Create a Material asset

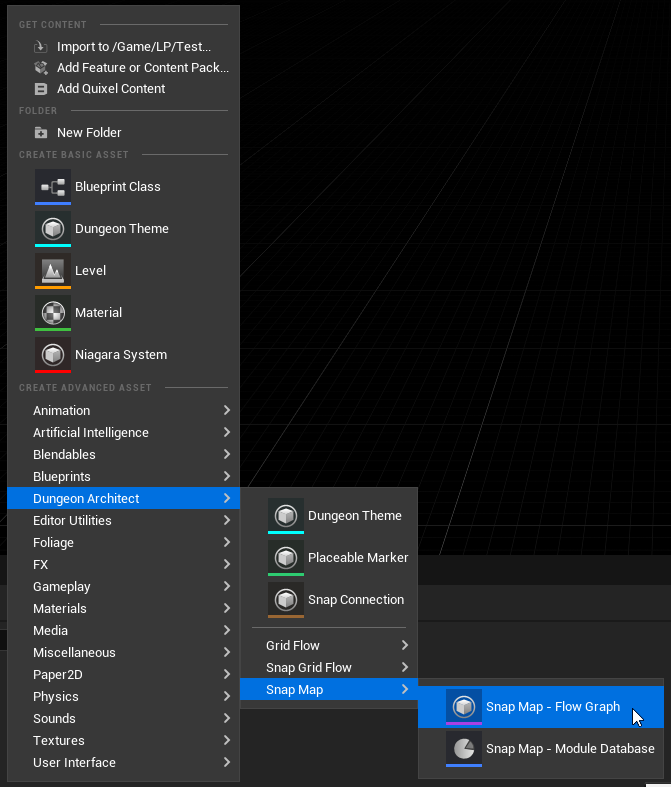coord(123,313)
